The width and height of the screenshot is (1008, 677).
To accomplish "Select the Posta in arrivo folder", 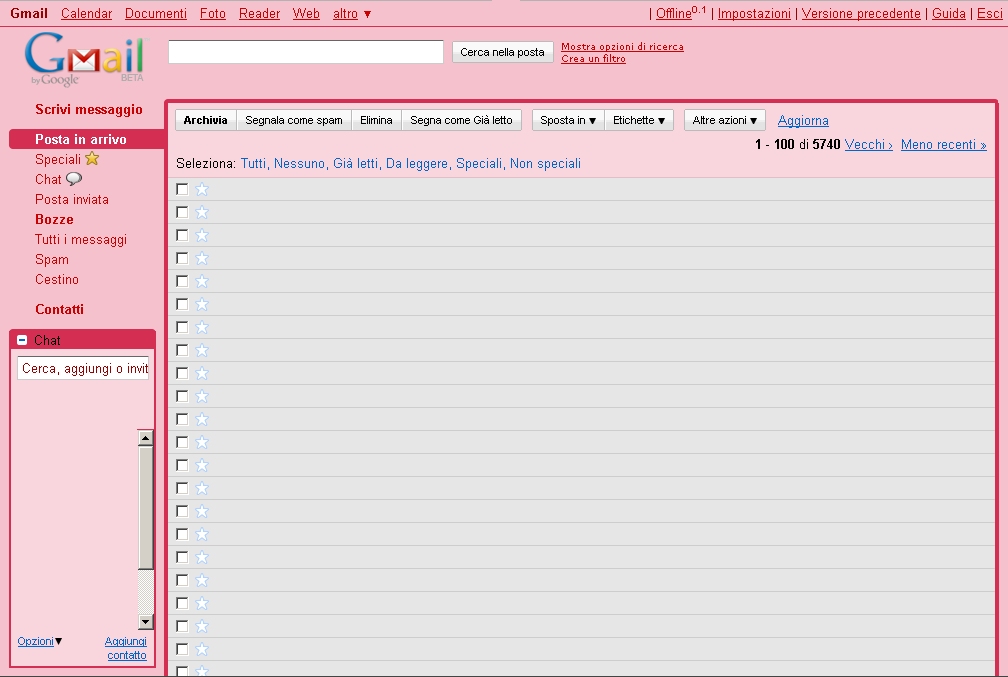I will (81, 140).
